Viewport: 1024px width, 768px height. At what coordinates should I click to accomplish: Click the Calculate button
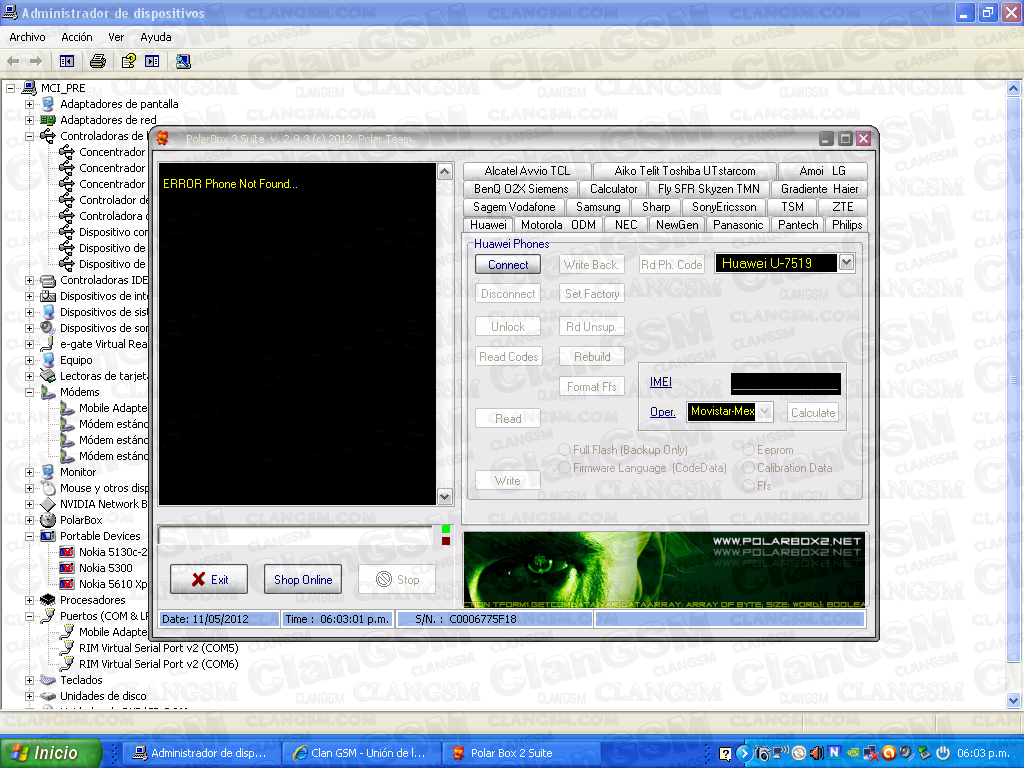click(x=813, y=413)
